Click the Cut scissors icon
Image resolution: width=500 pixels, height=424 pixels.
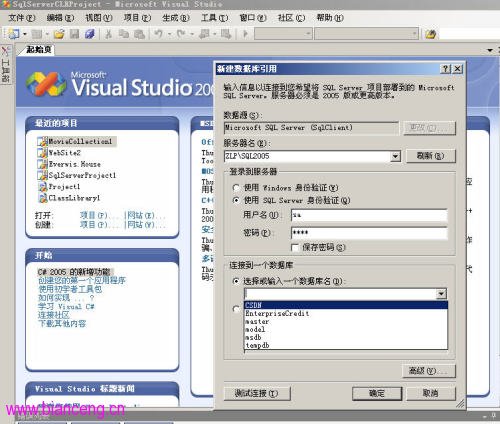coord(108,34)
